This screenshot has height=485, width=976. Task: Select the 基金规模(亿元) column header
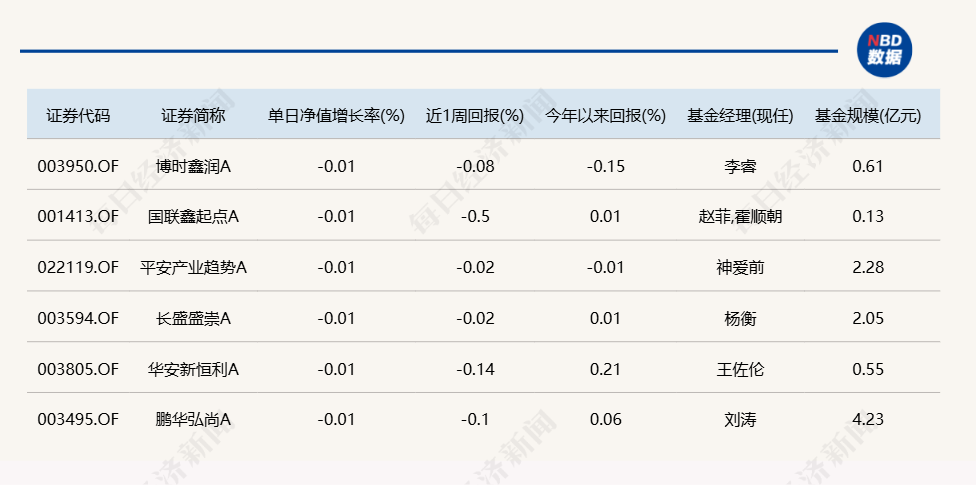pos(868,116)
